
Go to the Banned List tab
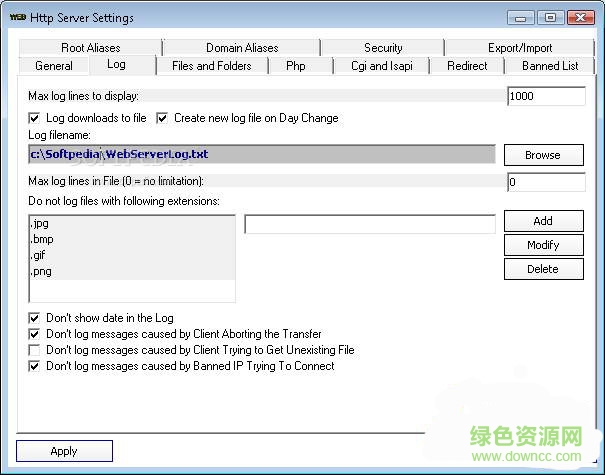point(549,66)
